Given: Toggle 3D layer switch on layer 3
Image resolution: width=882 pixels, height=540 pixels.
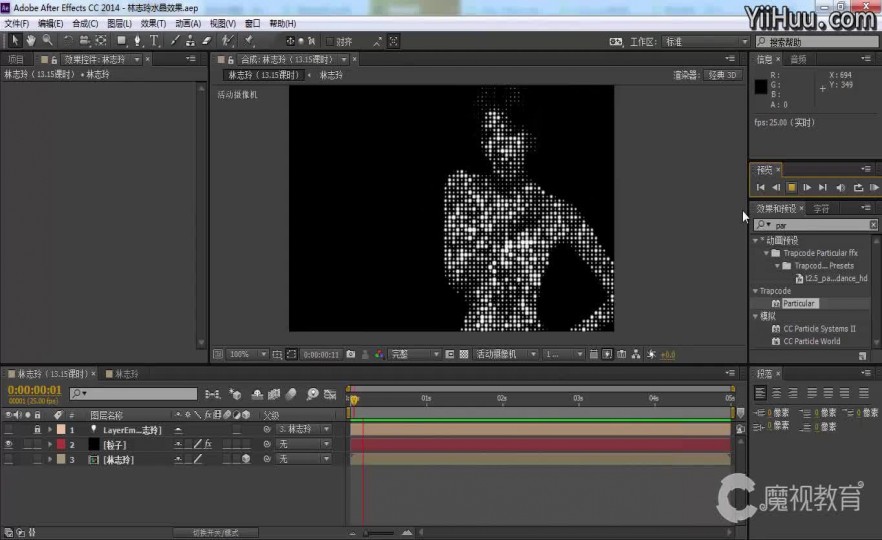Looking at the screenshot, I should click(x=246, y=460).
